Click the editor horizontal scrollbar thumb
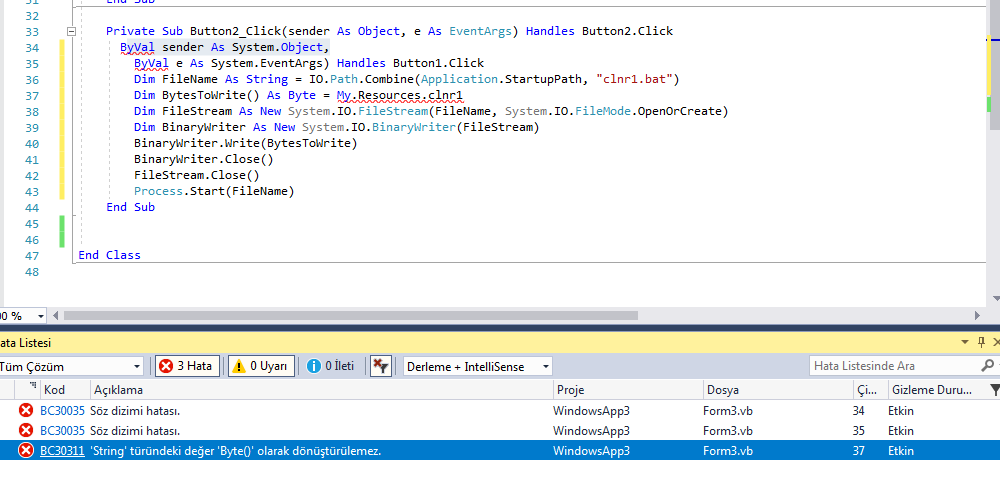Screen dimensions: 1000x479 tap(351, 315)
